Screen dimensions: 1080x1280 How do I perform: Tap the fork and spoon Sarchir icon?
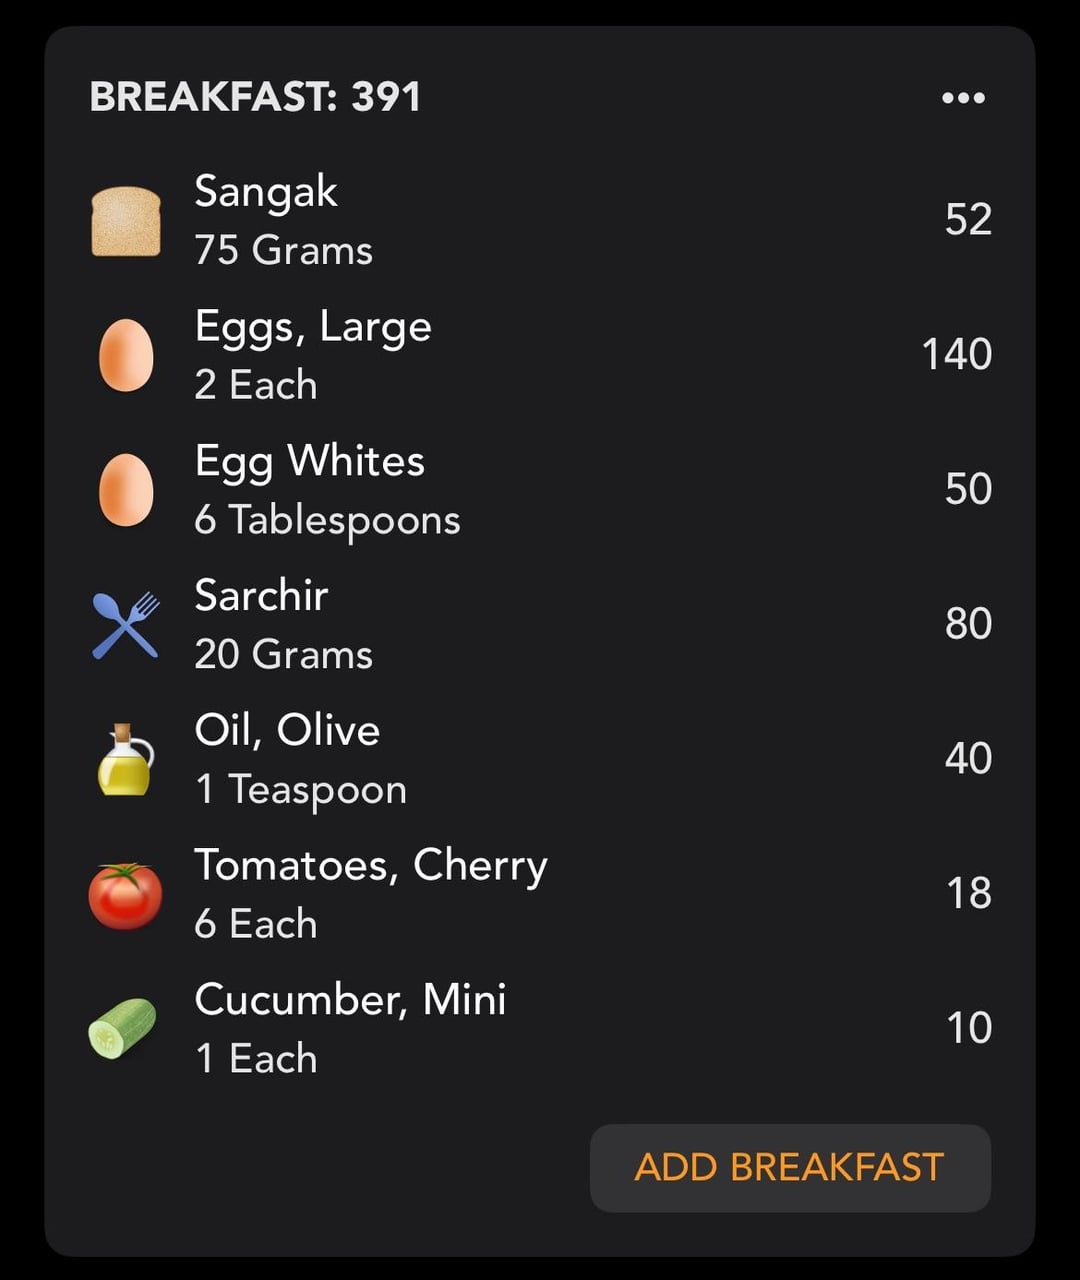coord(126,625)
